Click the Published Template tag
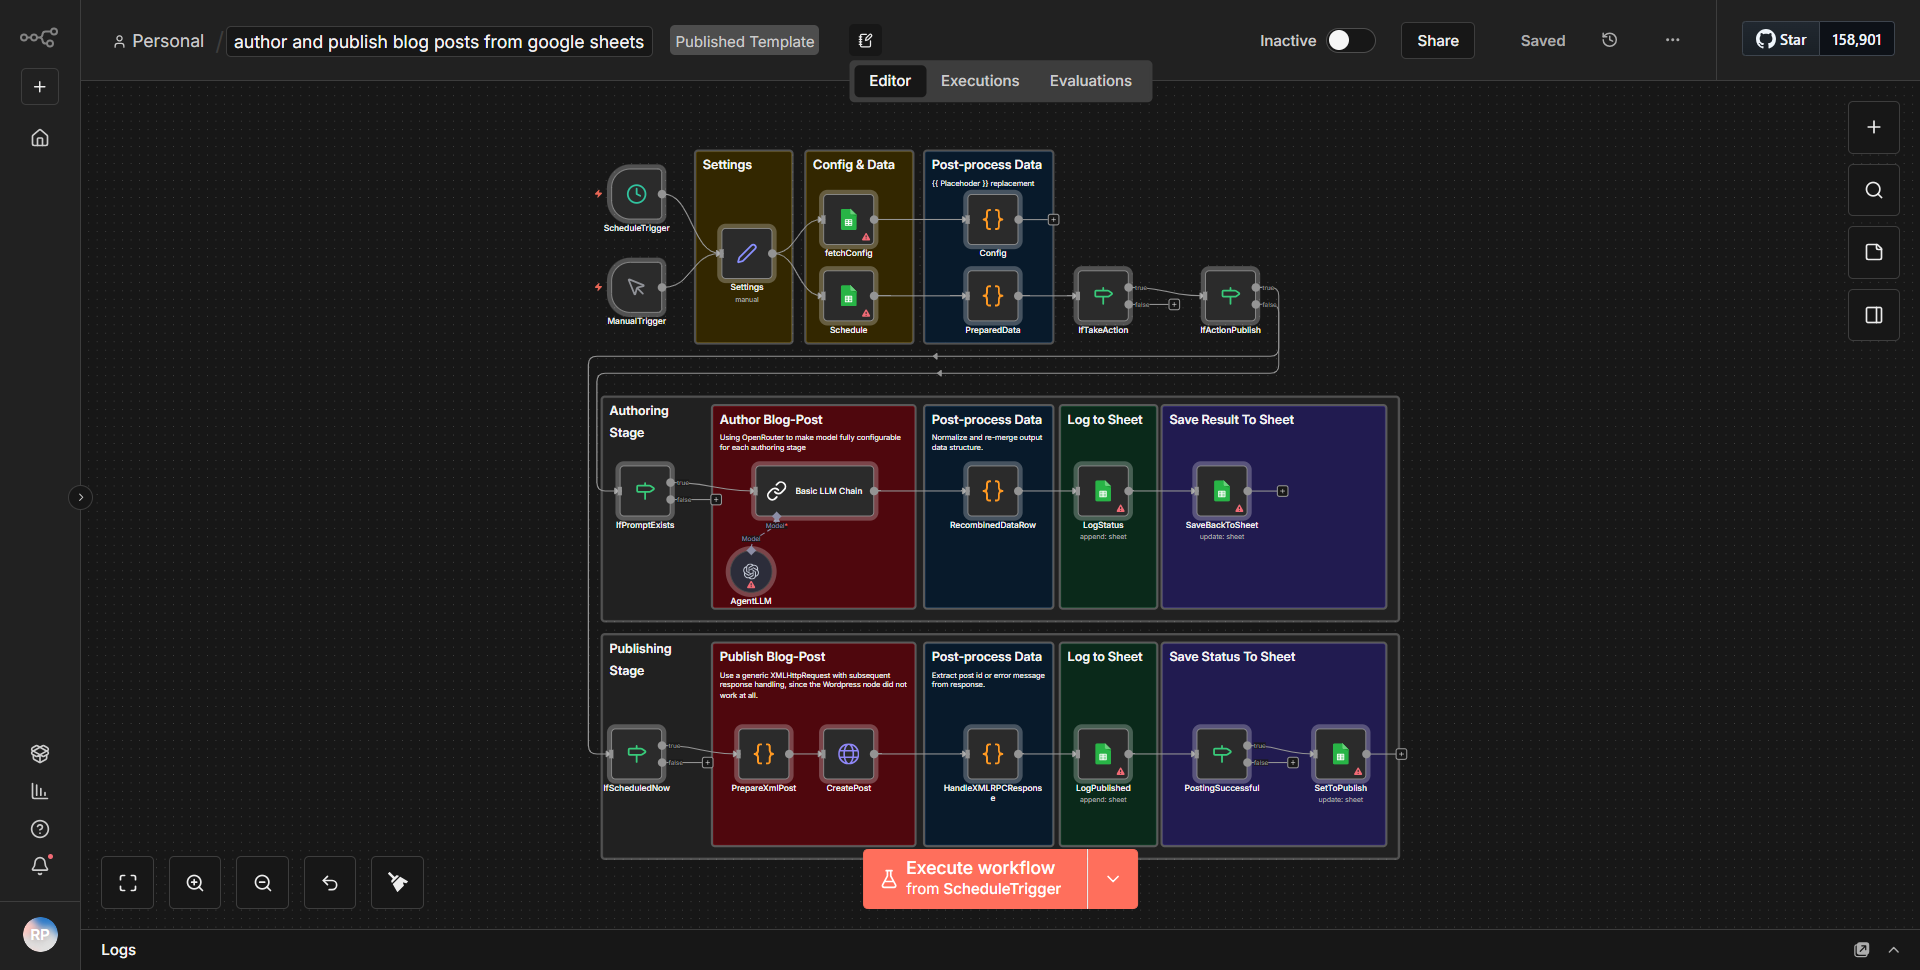1920x970 pixels. (x=745, y=41)
